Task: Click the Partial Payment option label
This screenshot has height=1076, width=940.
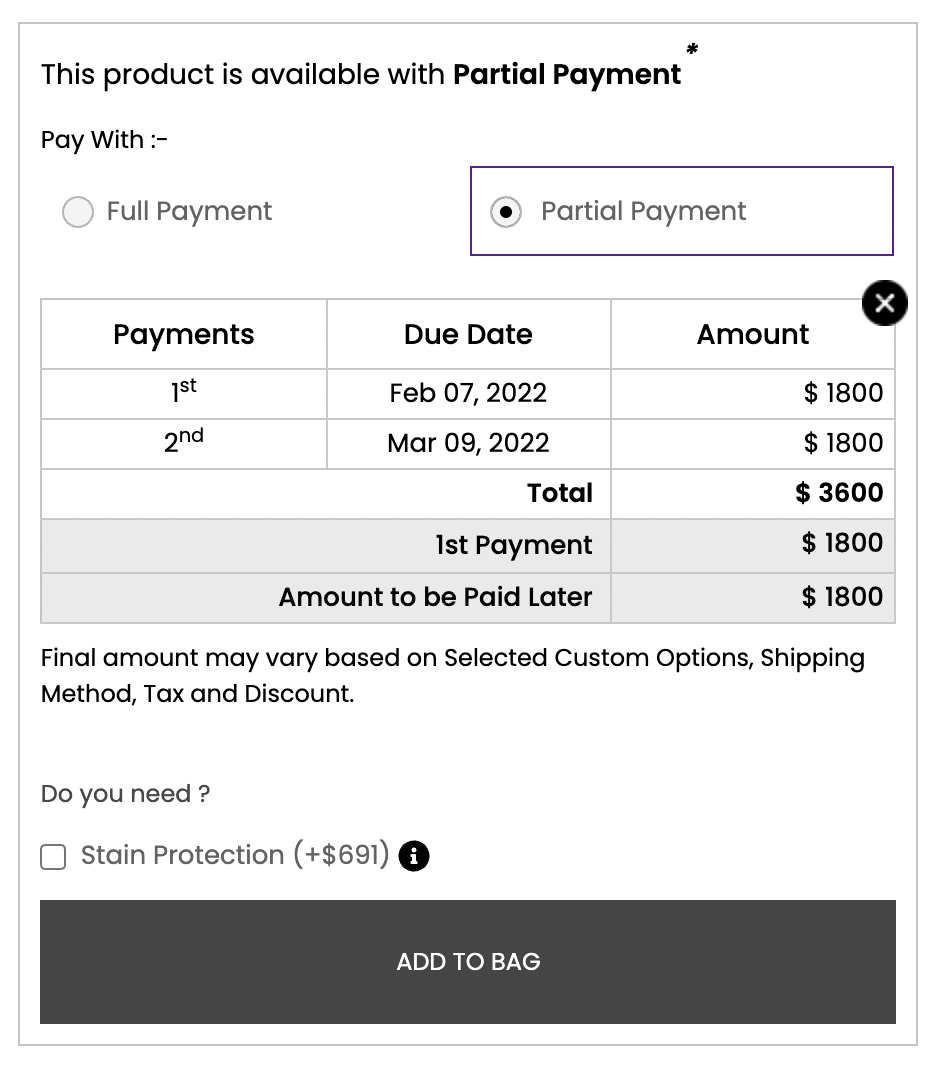Action: pos(643,211)
